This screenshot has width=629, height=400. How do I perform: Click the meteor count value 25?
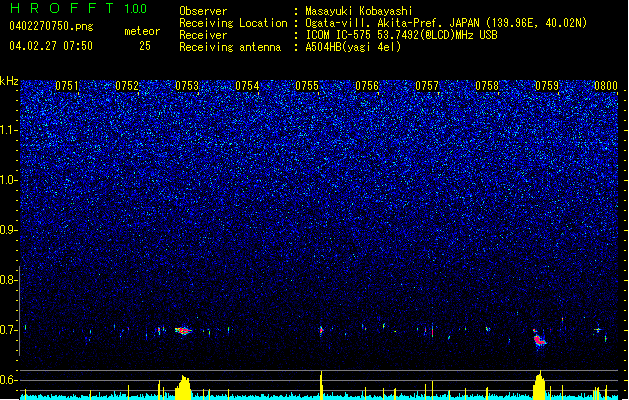coord(145,46)
